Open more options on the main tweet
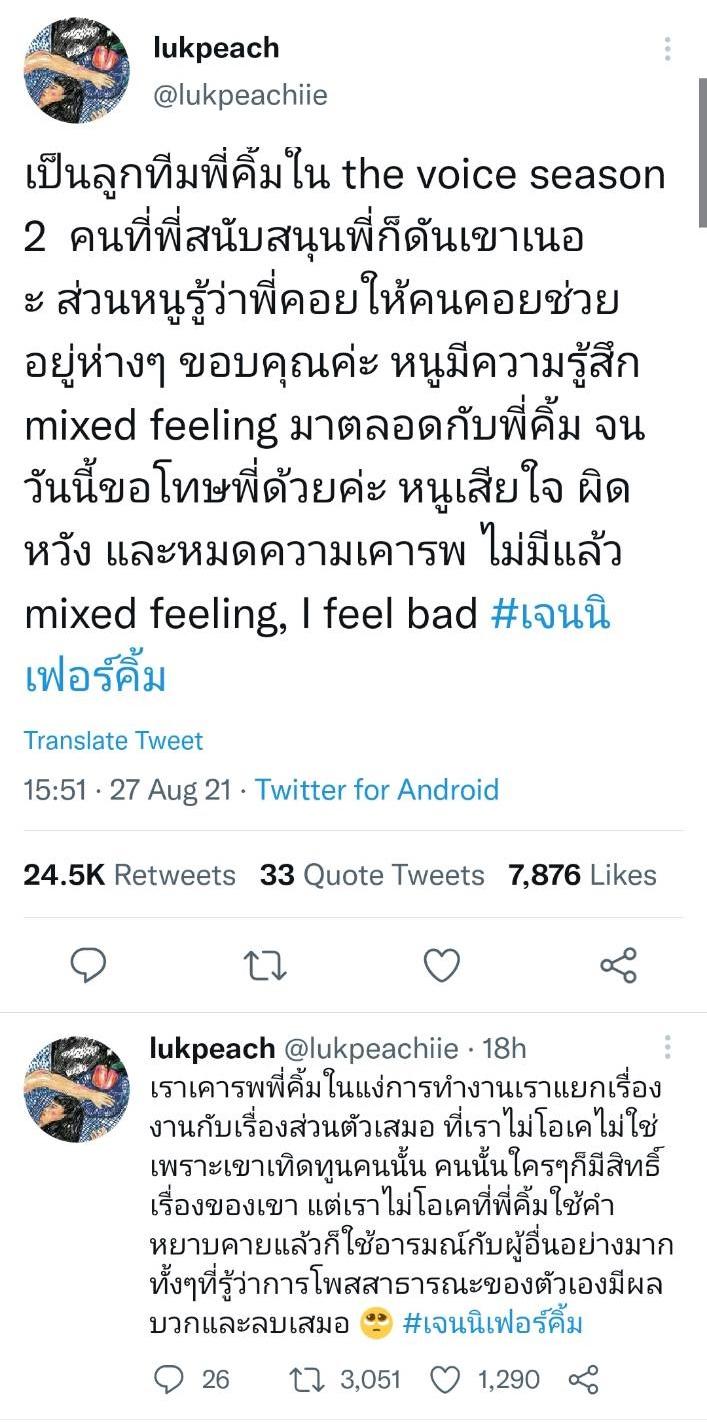707x1422 pixels. [x=667, y=48]
